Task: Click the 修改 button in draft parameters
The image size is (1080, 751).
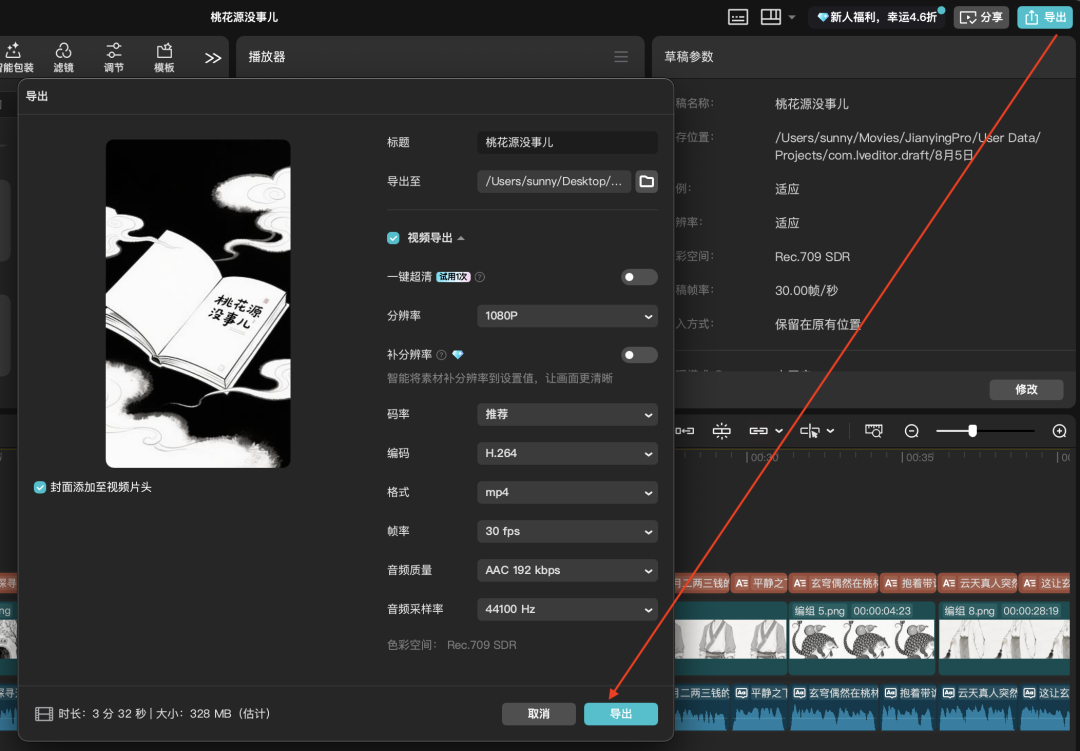Action: coord(1026,389)
